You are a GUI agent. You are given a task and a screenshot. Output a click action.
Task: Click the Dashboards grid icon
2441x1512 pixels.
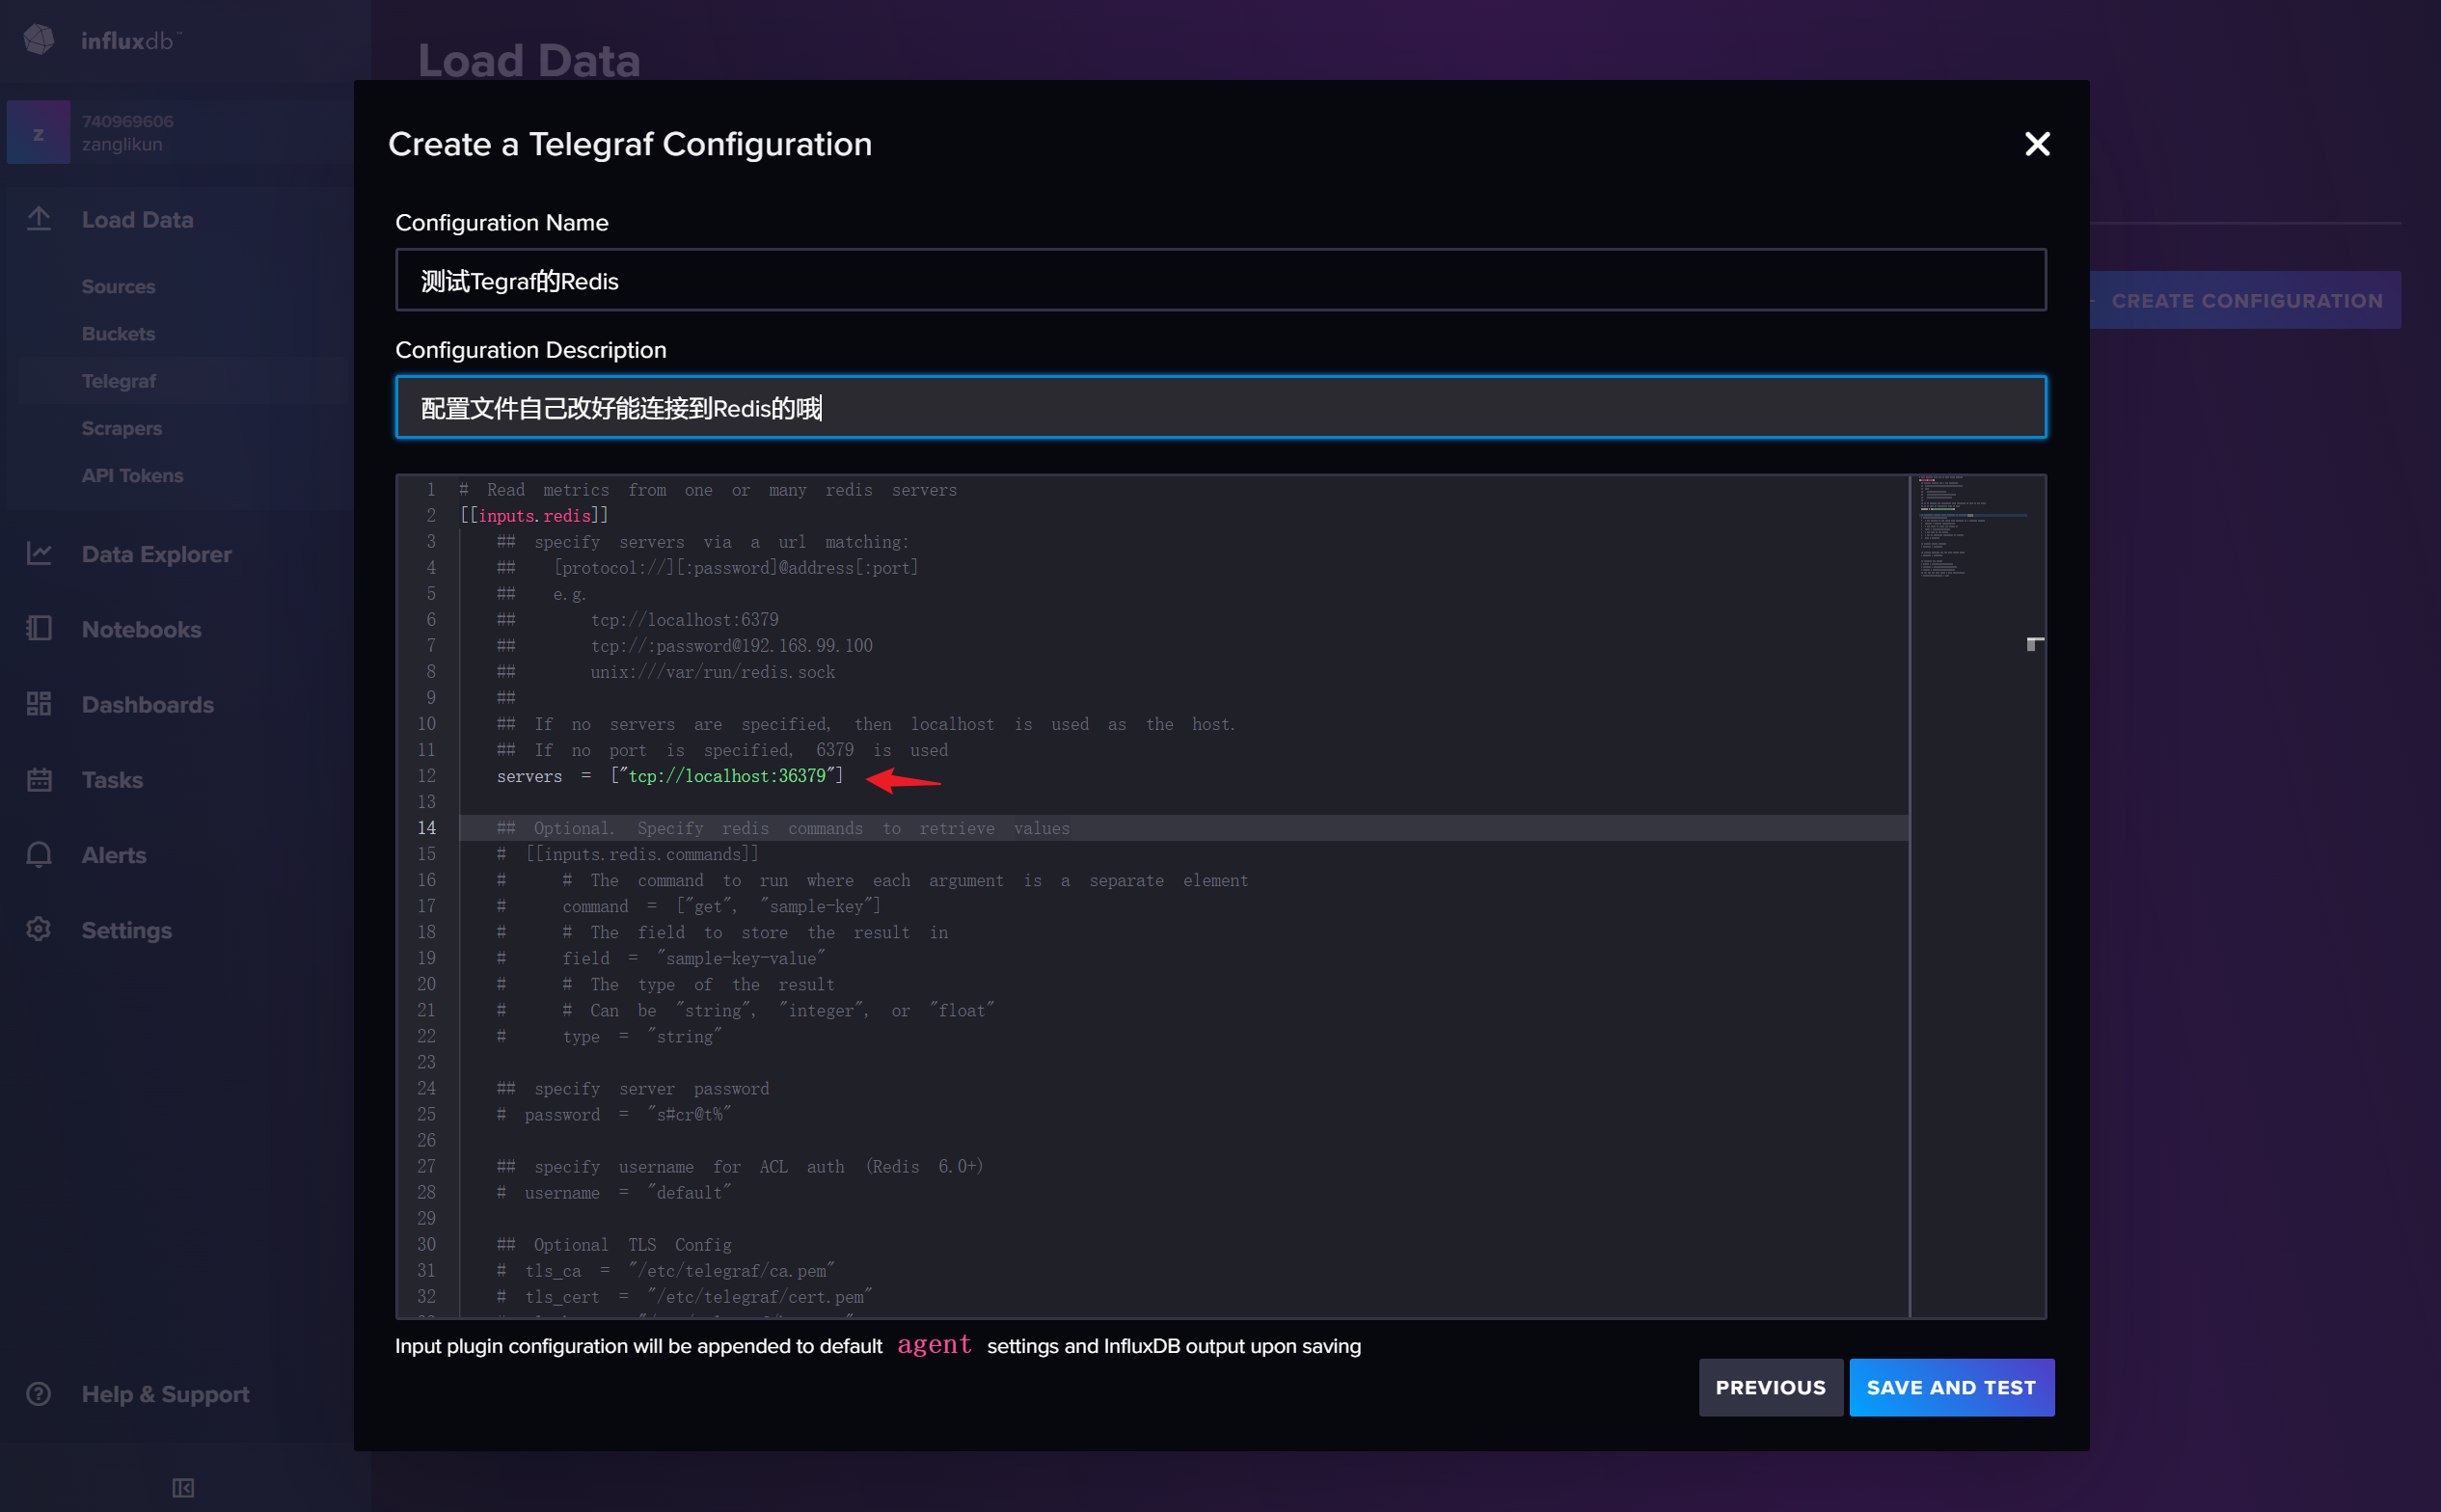click(x=38, y=704)
